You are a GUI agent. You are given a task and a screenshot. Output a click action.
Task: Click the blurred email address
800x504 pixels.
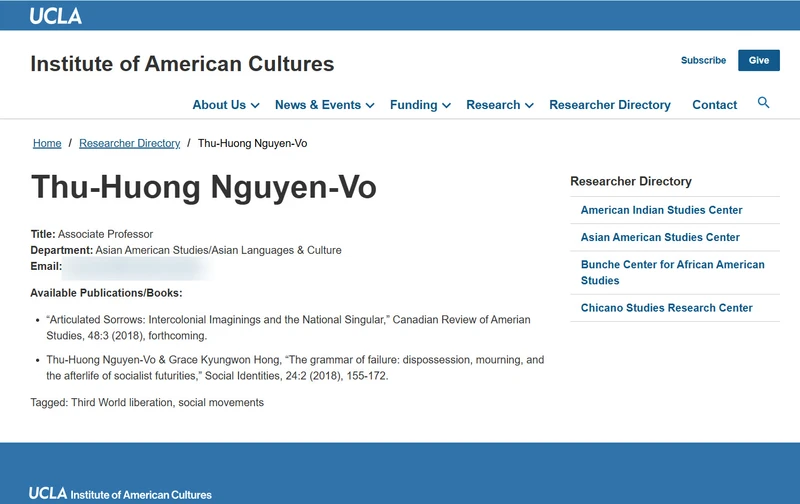137,268
